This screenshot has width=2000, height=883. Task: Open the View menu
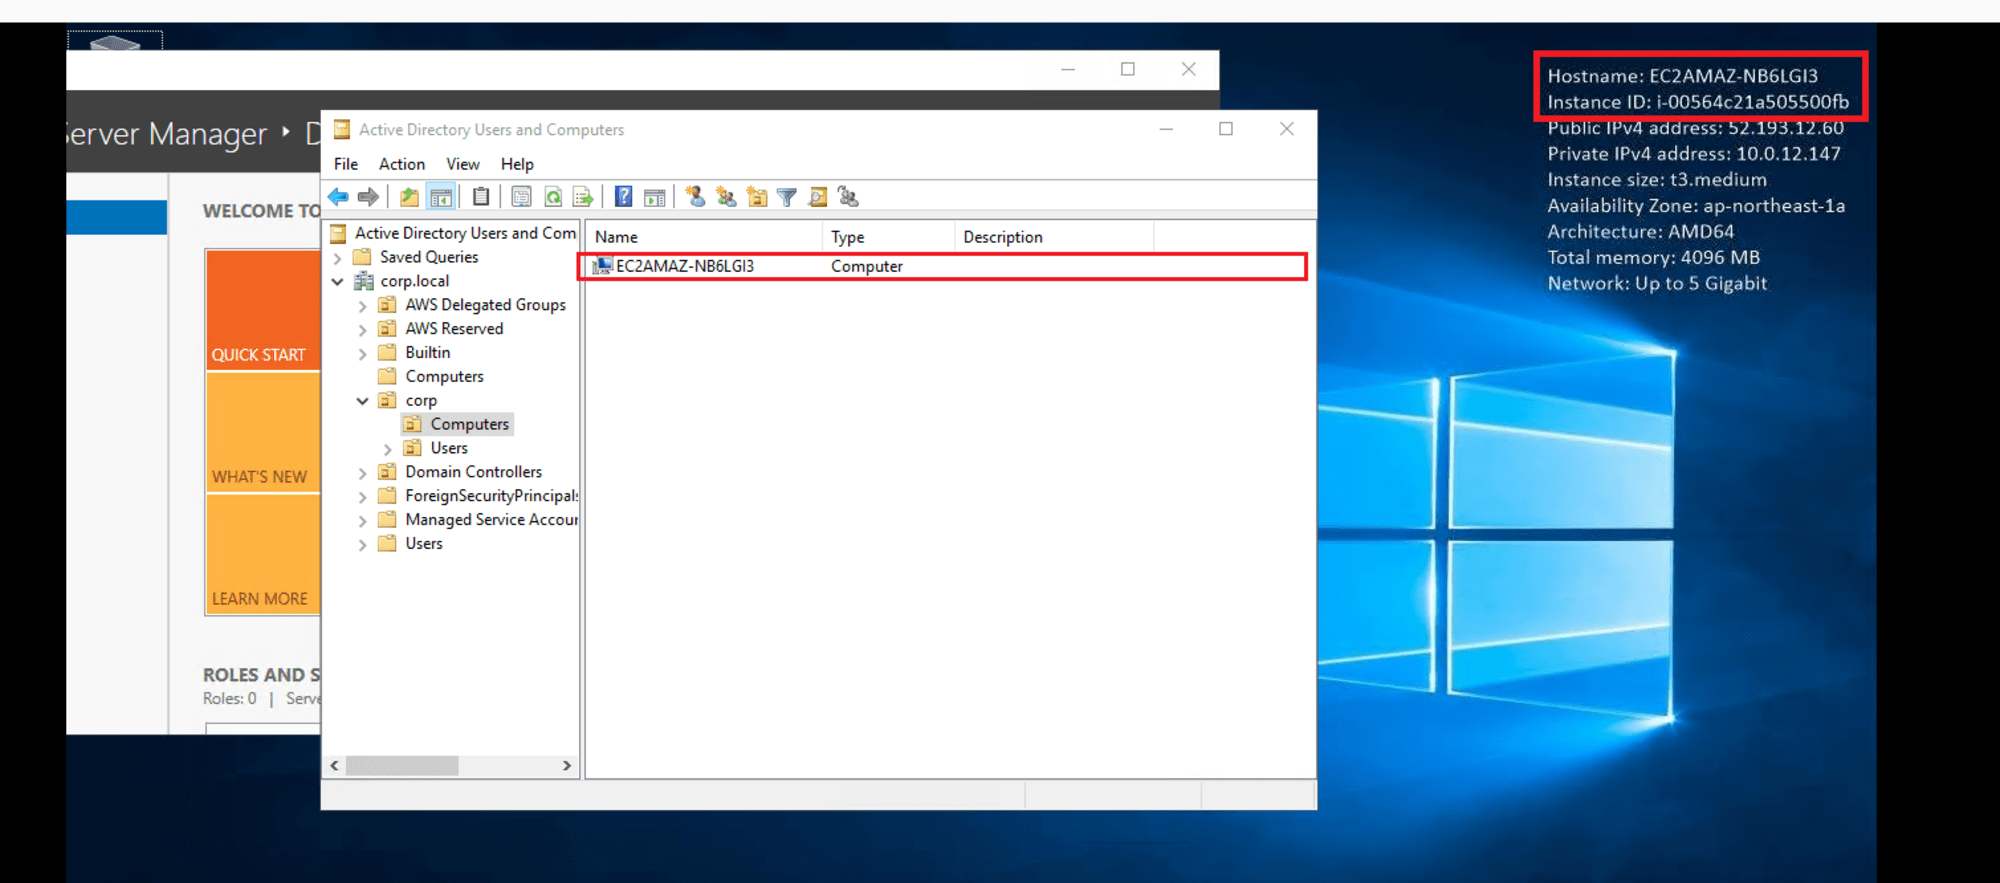point(463,164)
